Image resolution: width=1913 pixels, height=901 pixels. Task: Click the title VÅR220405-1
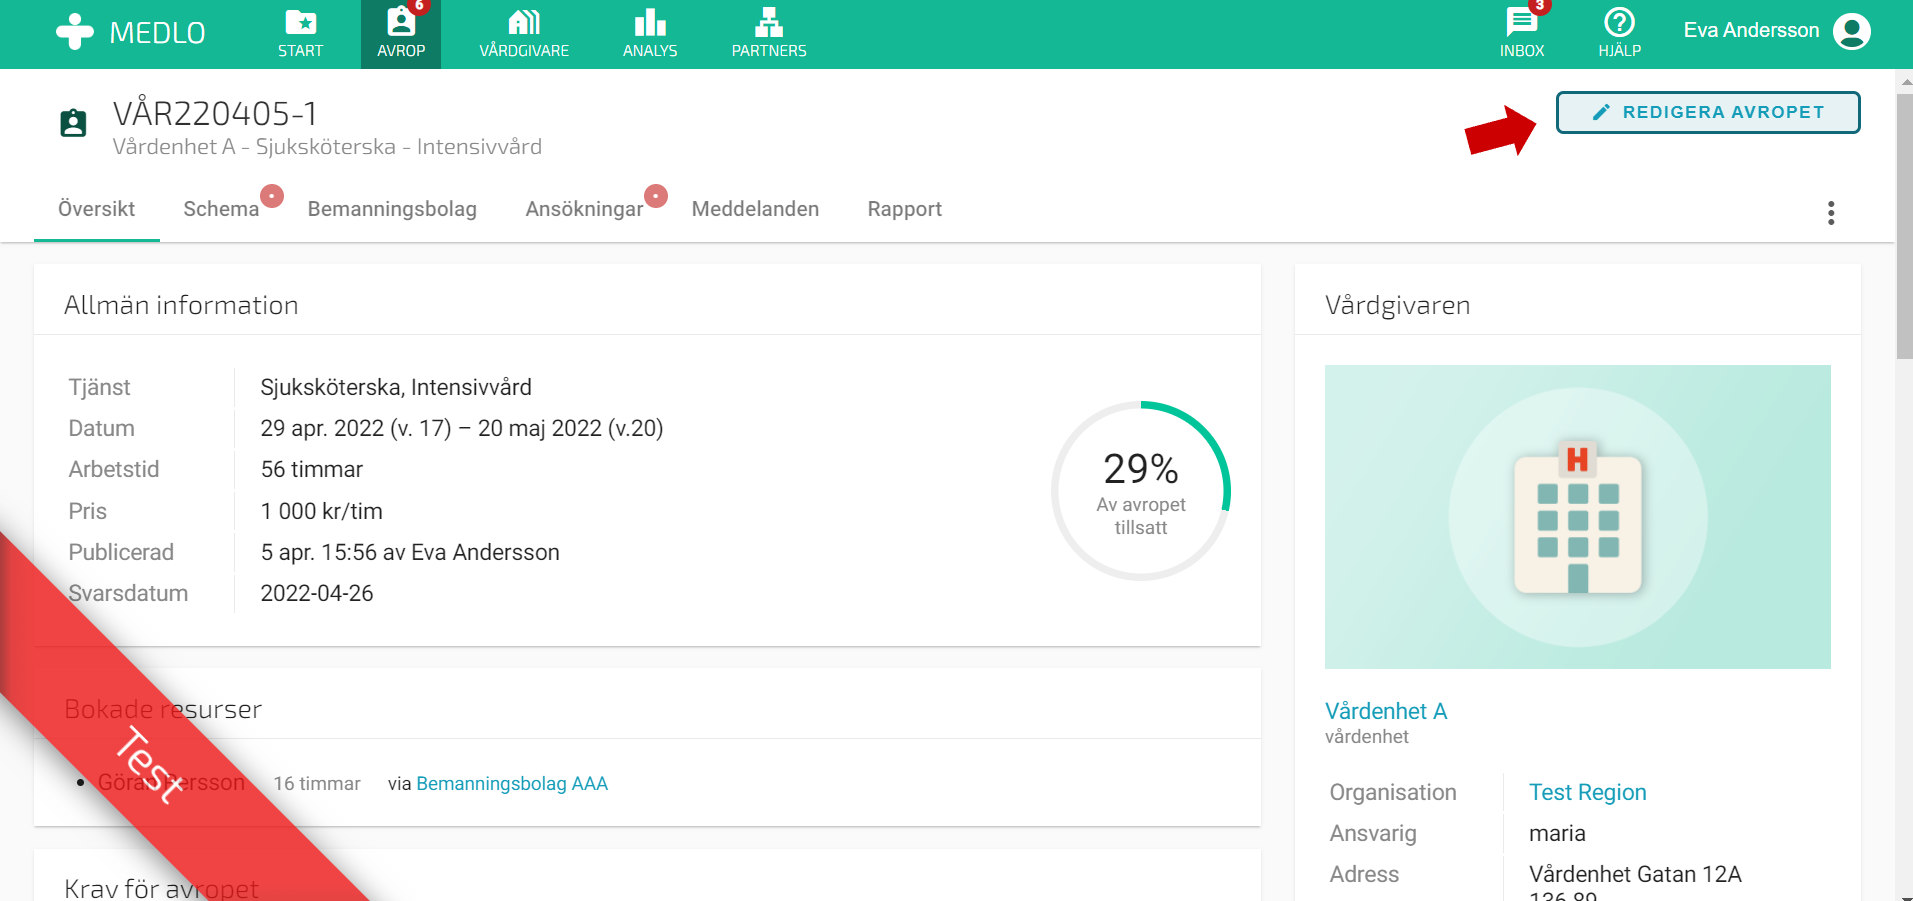point(215,114)
